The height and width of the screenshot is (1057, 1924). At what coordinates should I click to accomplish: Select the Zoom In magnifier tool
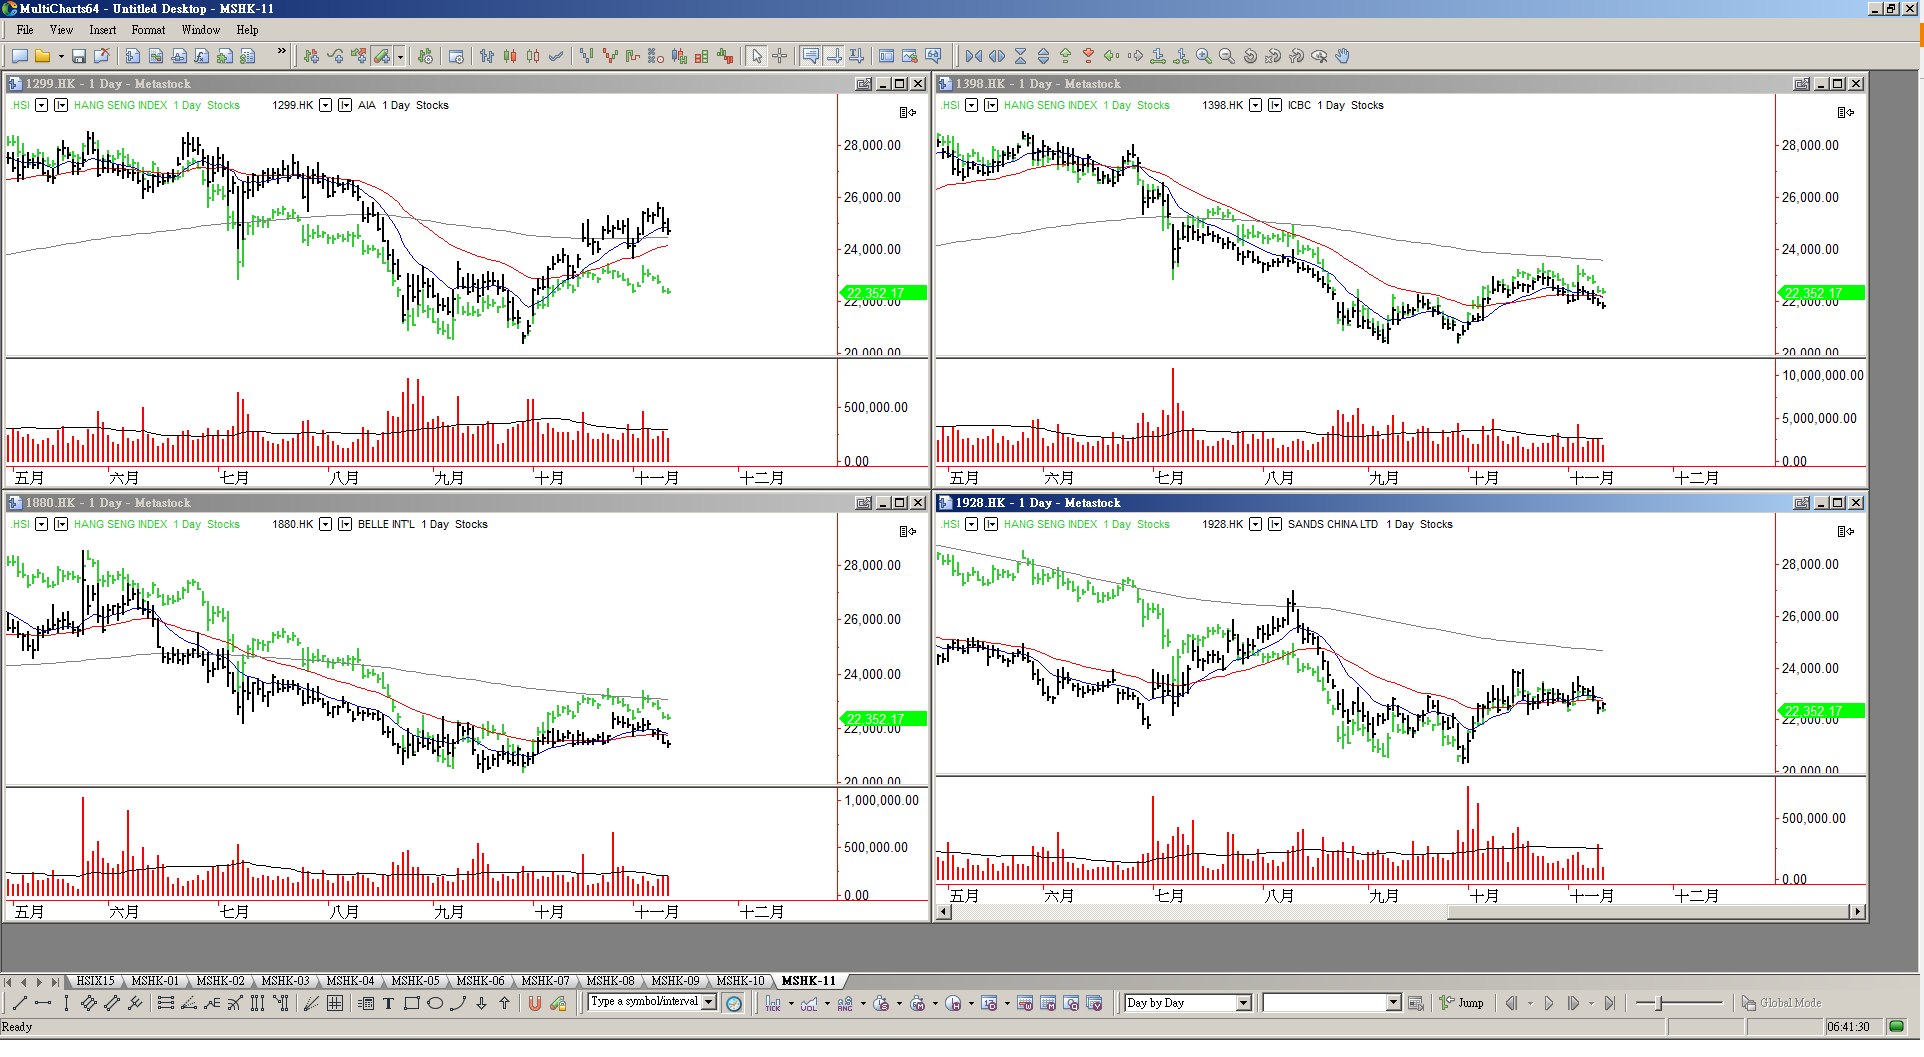1204,56
